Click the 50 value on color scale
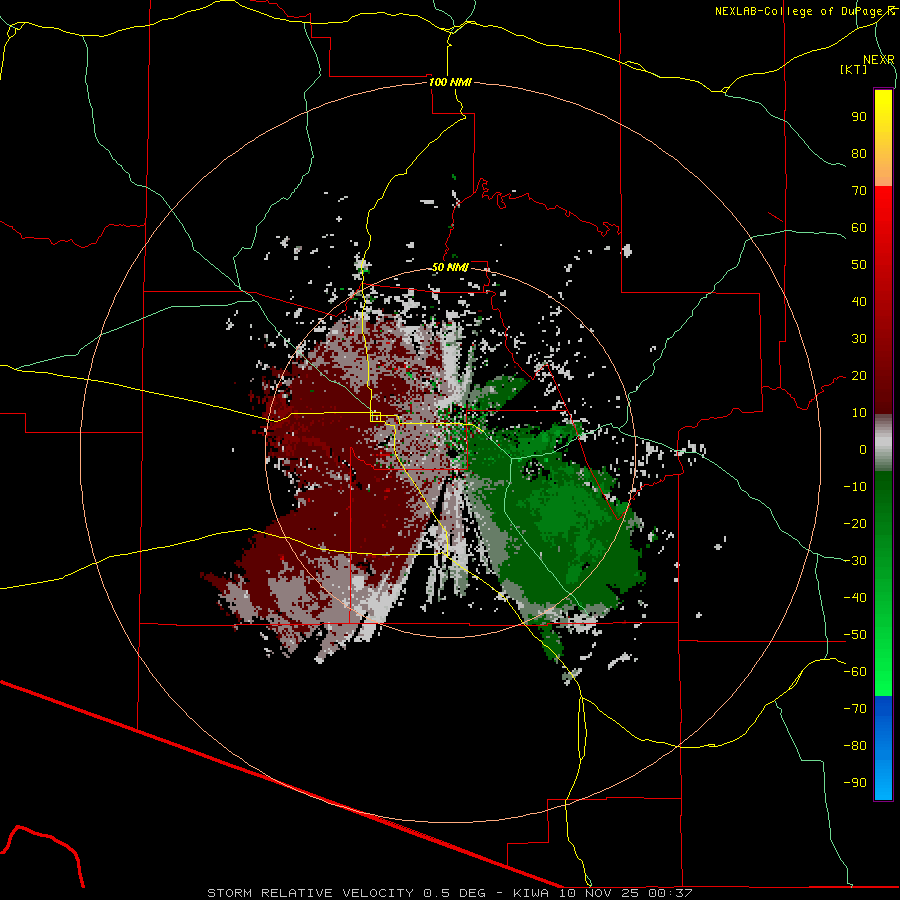 [859, 265]
